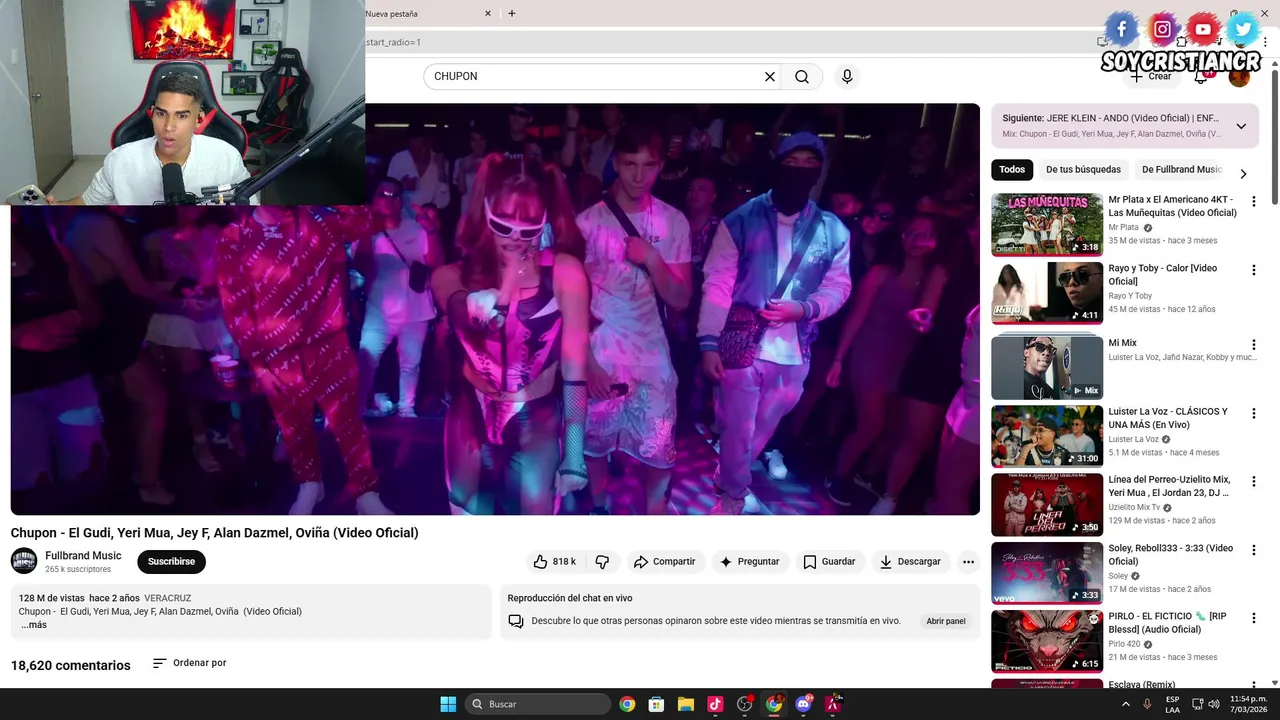The width and height of the screenshot is (1280, 720).
Task: Open more actions ellipsis under the video
Action: click(968, 562)
